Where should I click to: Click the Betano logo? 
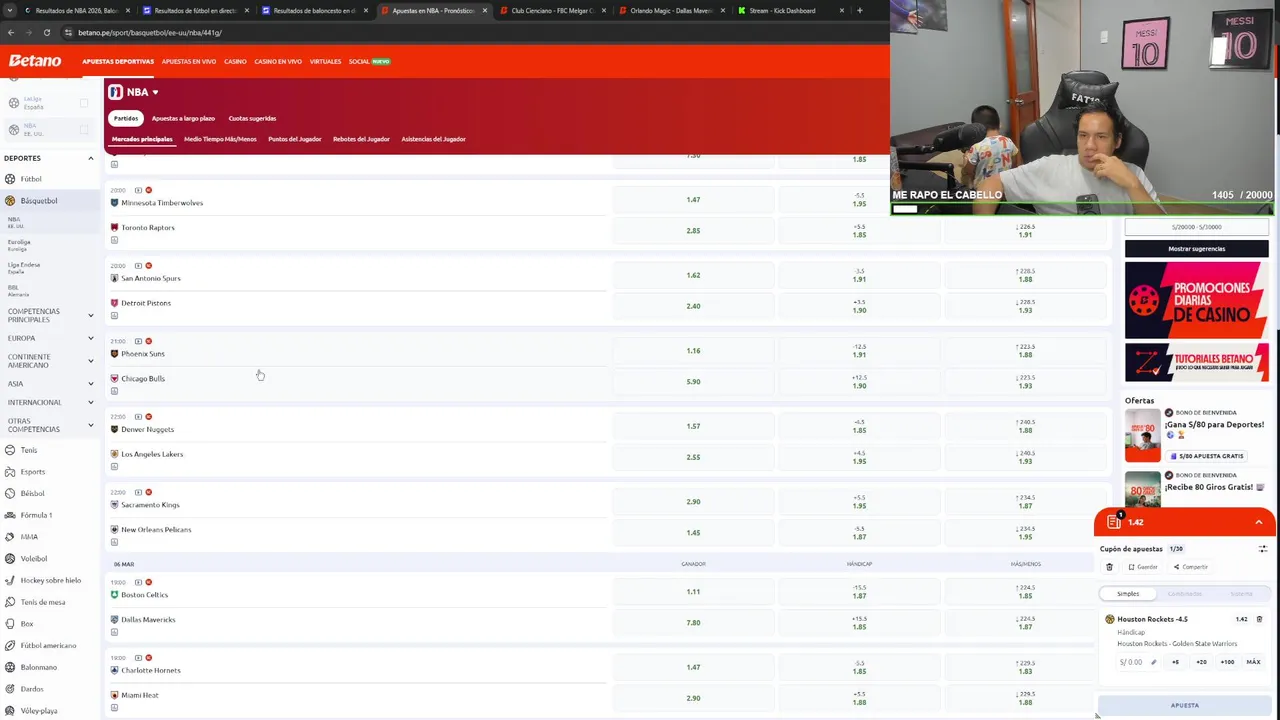[35, 61]
